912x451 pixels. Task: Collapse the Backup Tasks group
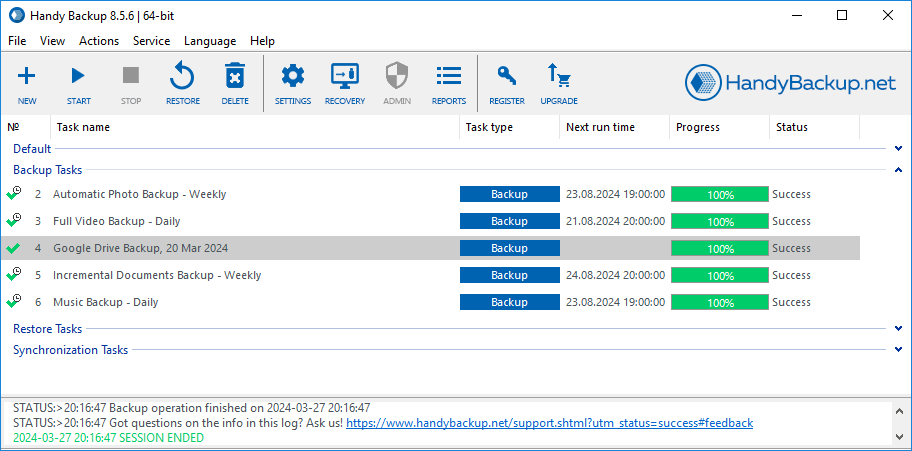point(899,170)
